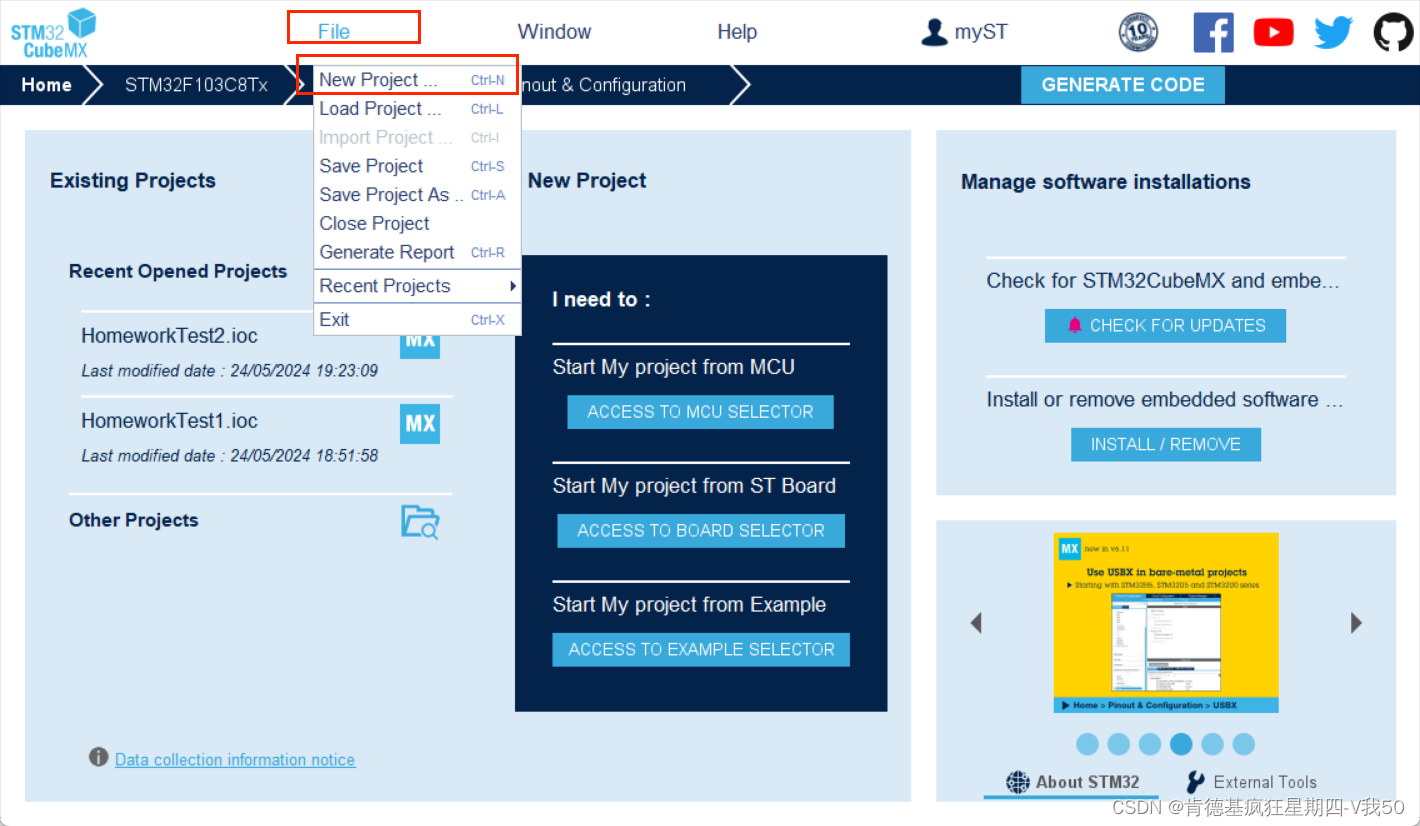1420x826 pixels.
Task: Select the fourth highlighted carousel dot
Action: (x=1181, y=744)
